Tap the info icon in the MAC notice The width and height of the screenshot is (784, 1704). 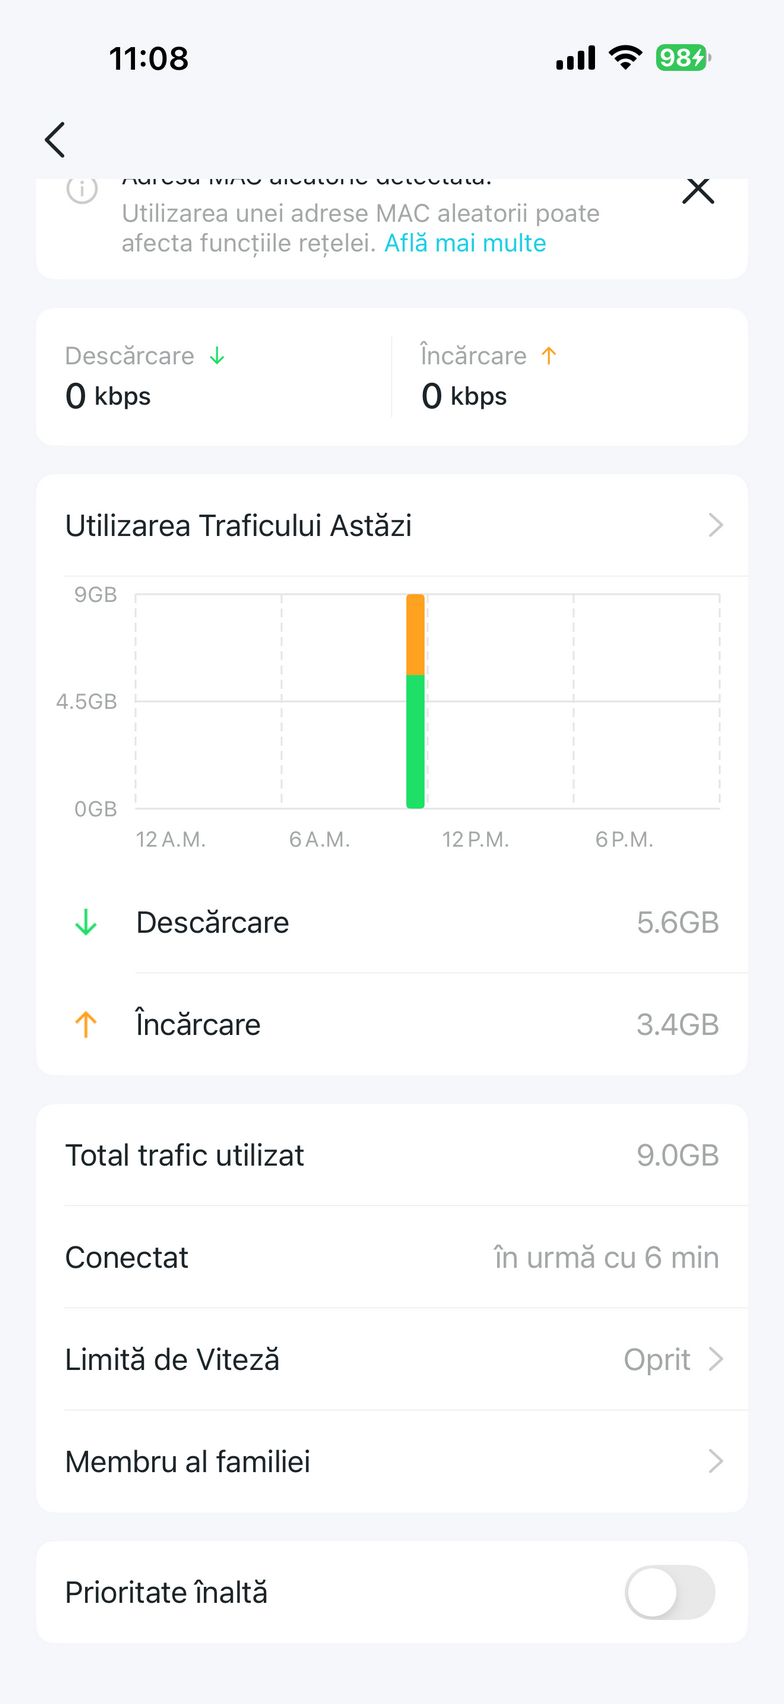click(x=82, y=190)
